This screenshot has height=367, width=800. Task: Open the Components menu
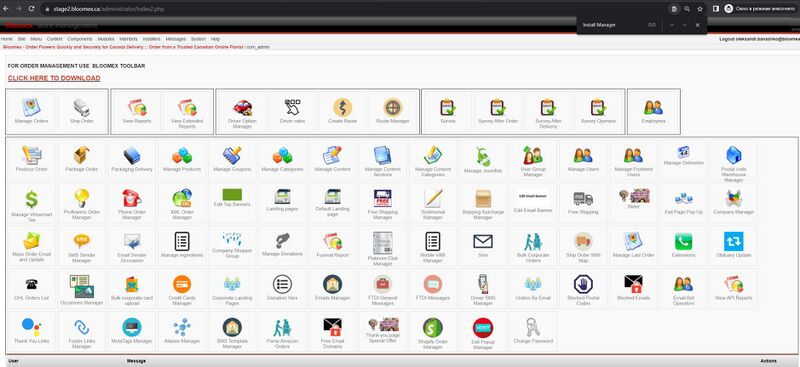click(x=80, y=39)
